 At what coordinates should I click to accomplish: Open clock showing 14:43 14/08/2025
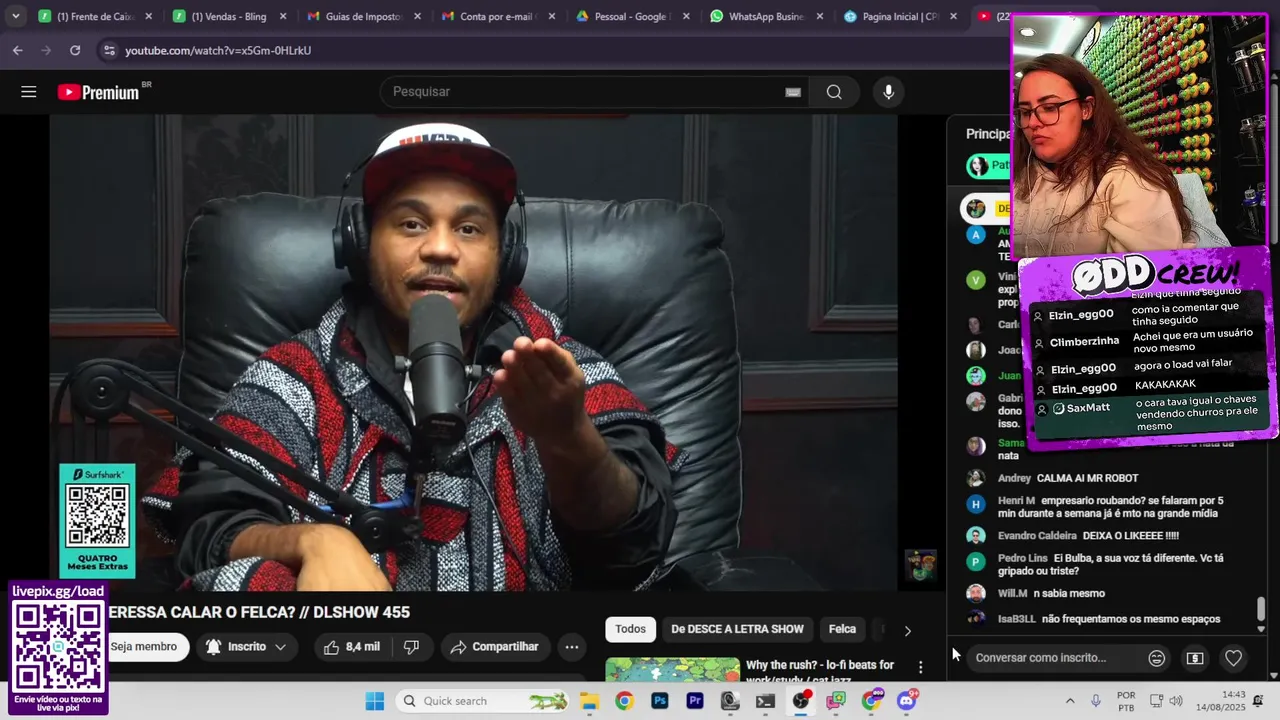click(1220, 701)
